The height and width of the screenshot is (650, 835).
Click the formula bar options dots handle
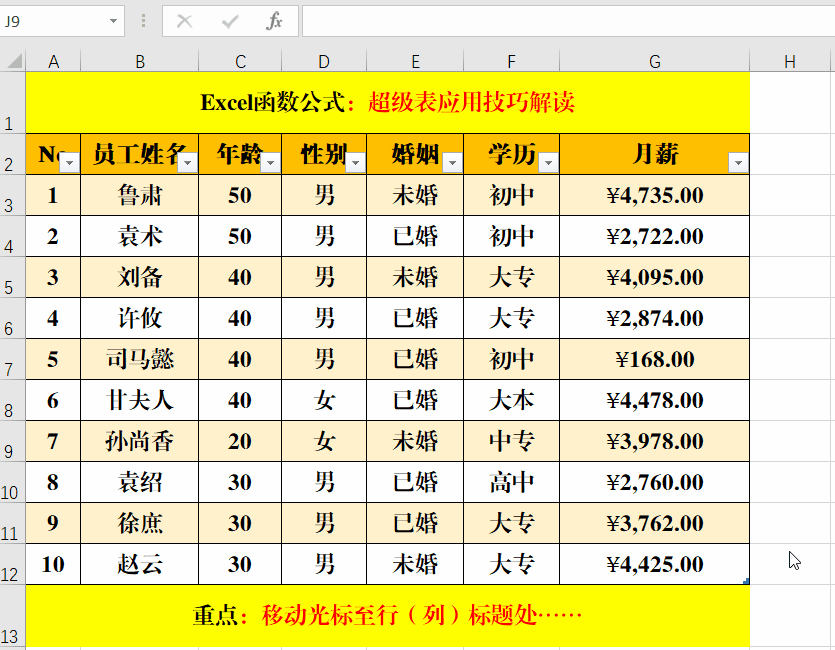click(143, 21)
